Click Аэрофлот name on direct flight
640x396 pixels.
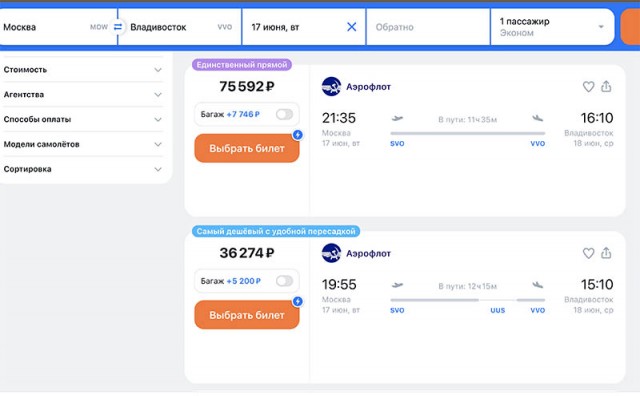tap(369, 87)
